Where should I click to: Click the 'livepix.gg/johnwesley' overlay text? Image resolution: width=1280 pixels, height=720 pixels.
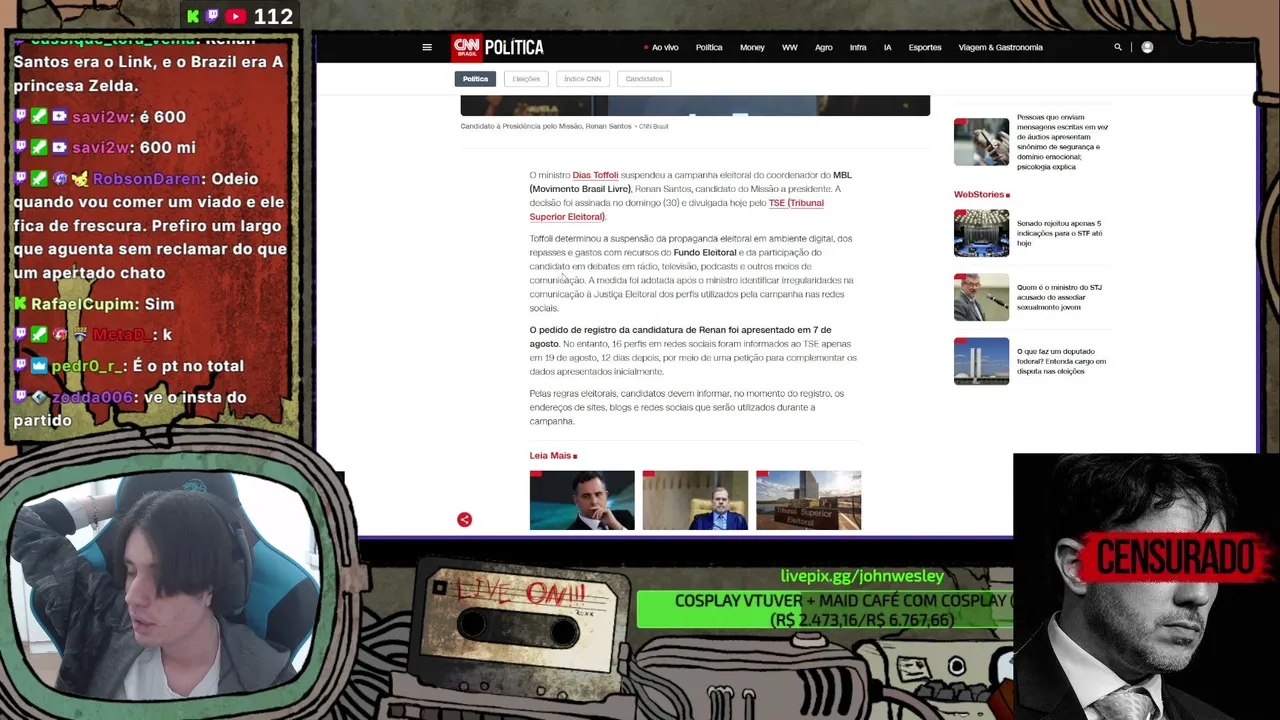[862, 576]
